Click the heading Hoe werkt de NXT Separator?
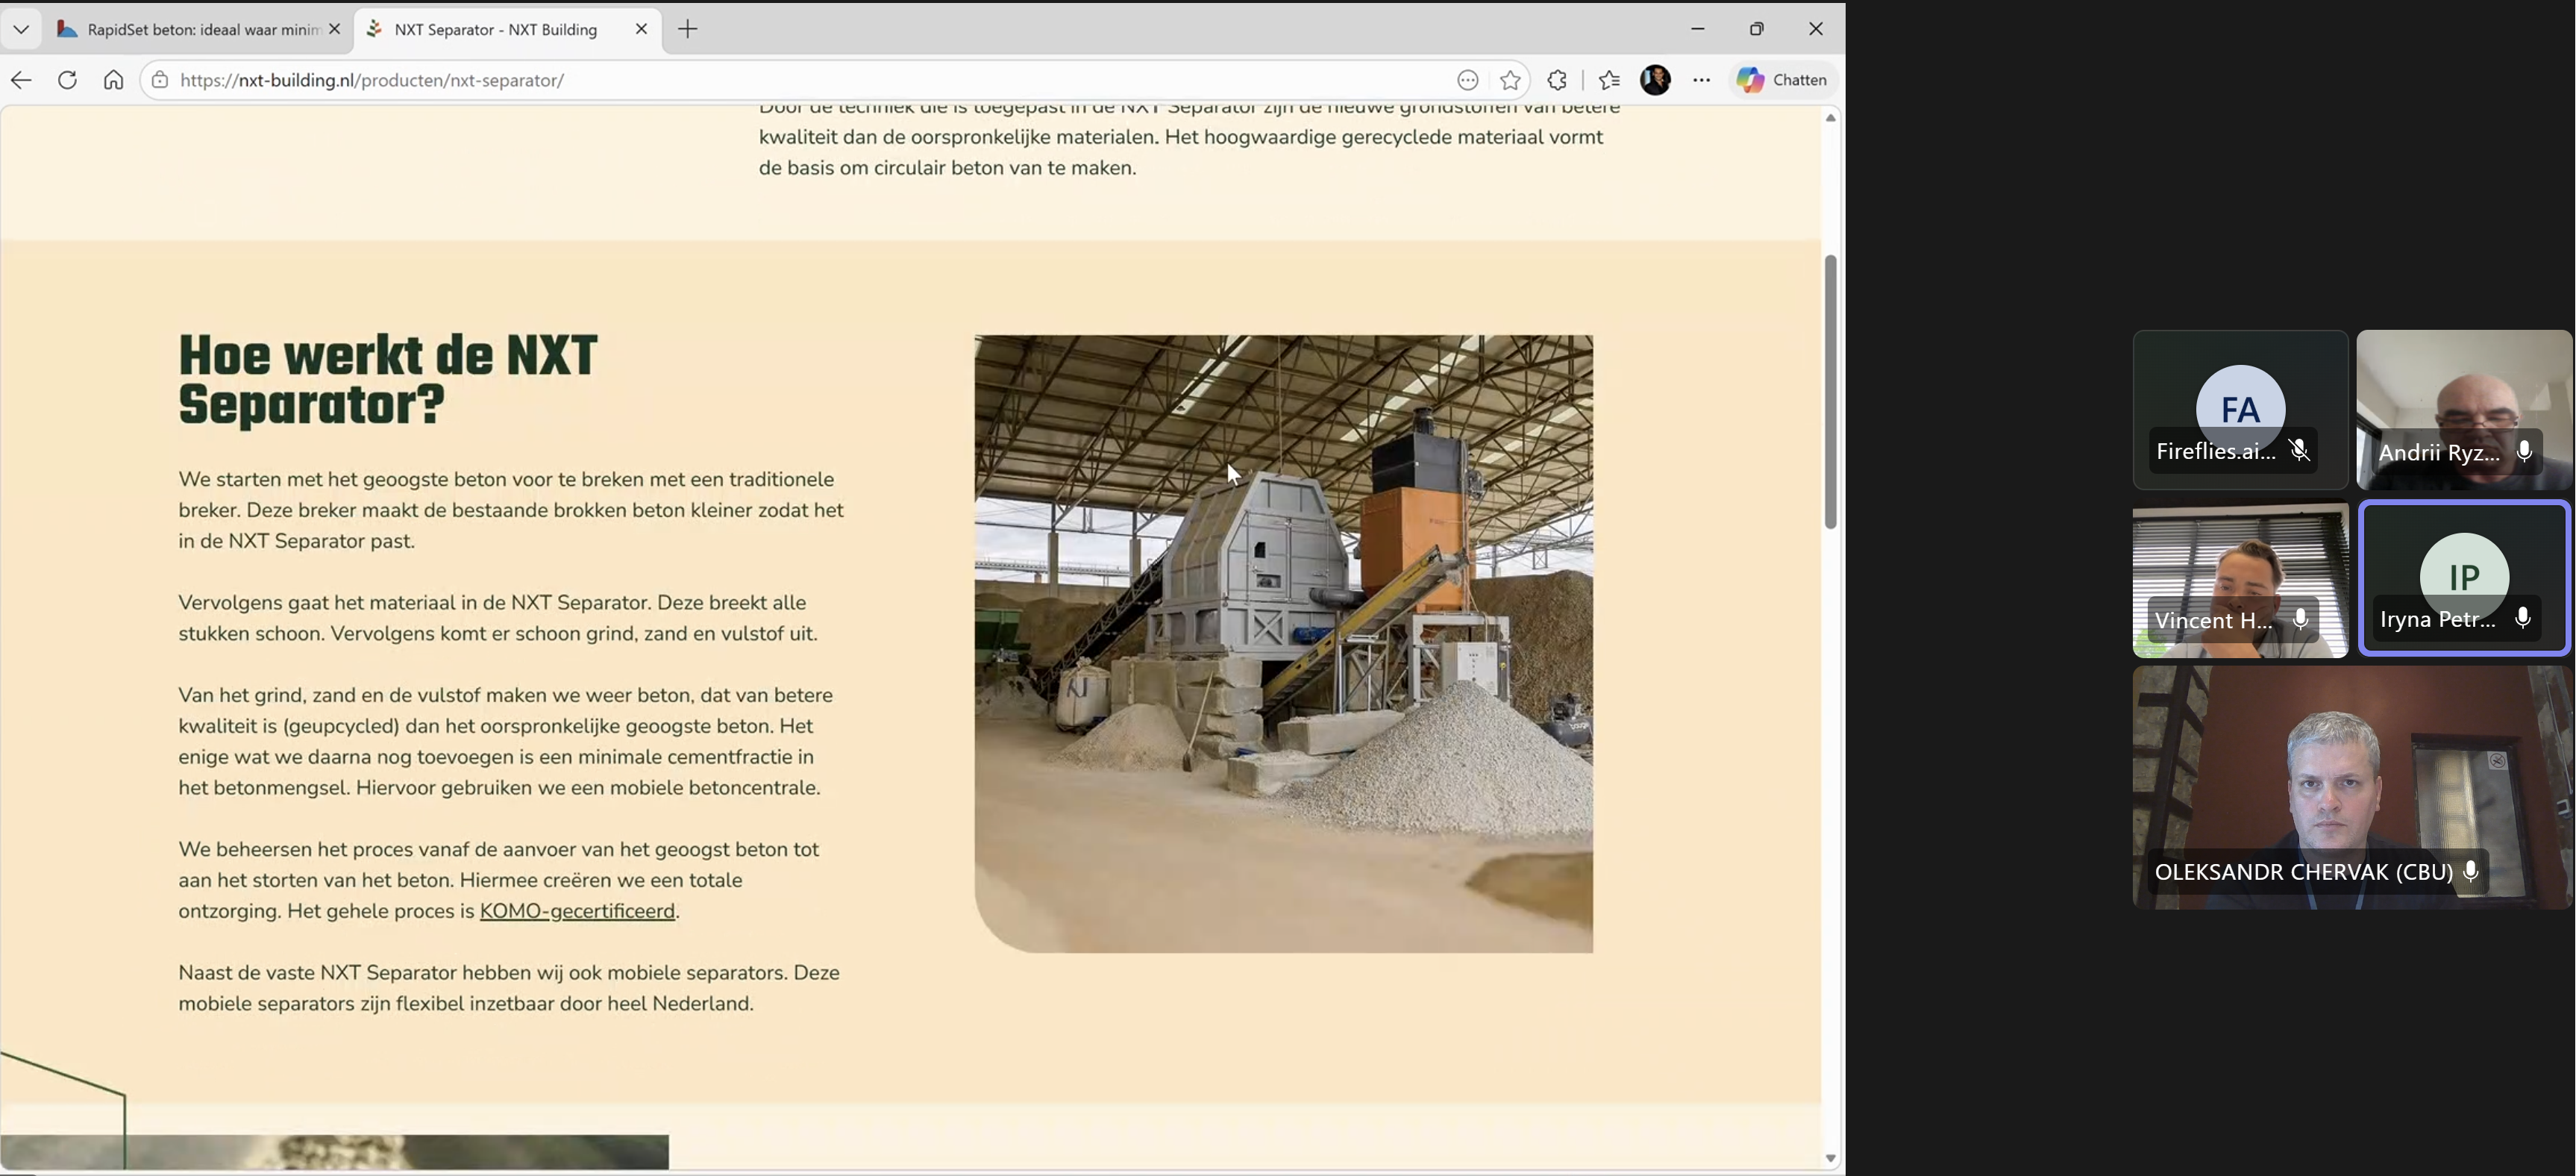This screenshot has height=1176, width=2576. (x=388, y=381)
